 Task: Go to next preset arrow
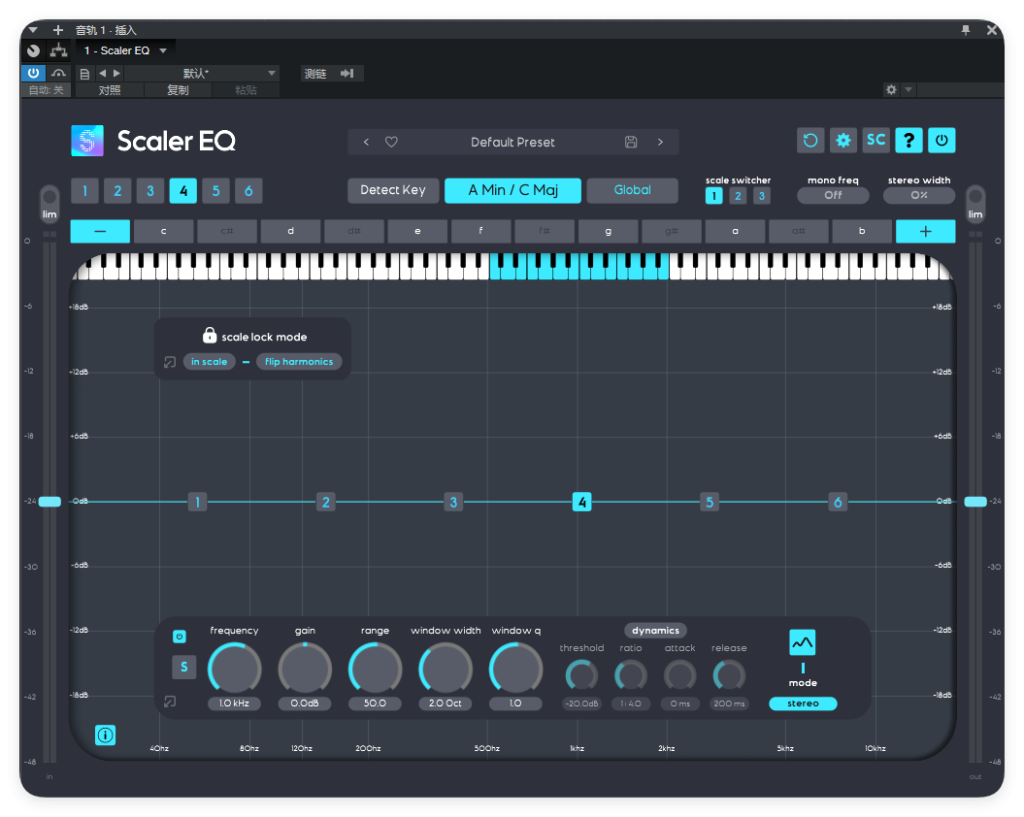tap(660, 142)
